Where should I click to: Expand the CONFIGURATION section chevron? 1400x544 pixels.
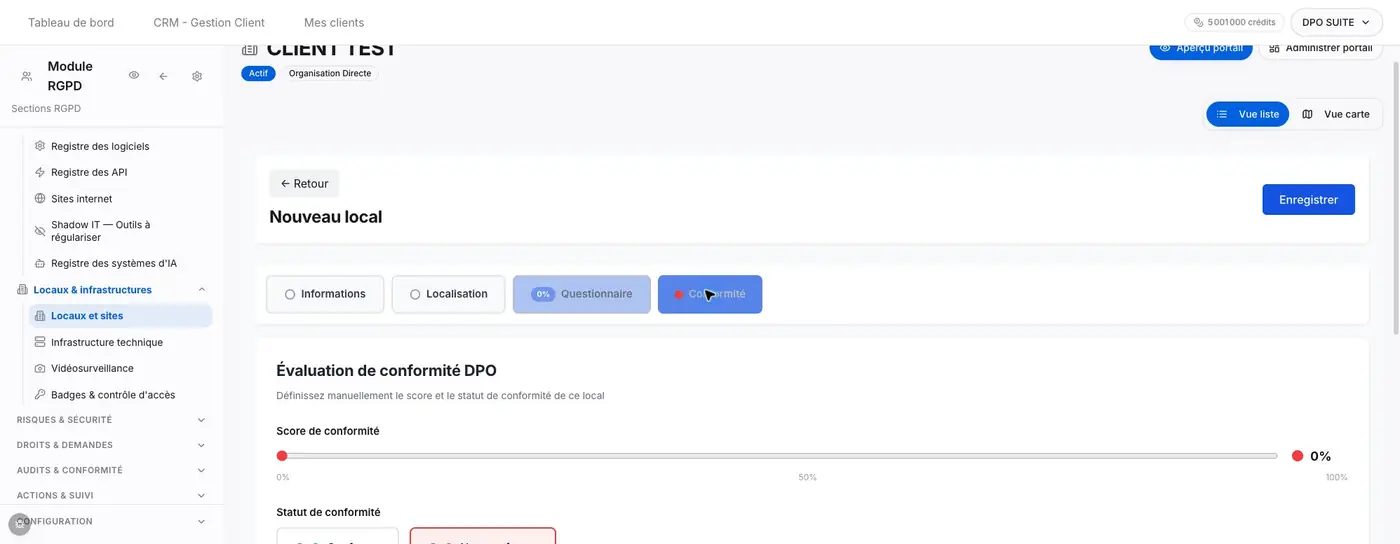tap(201, 521)
